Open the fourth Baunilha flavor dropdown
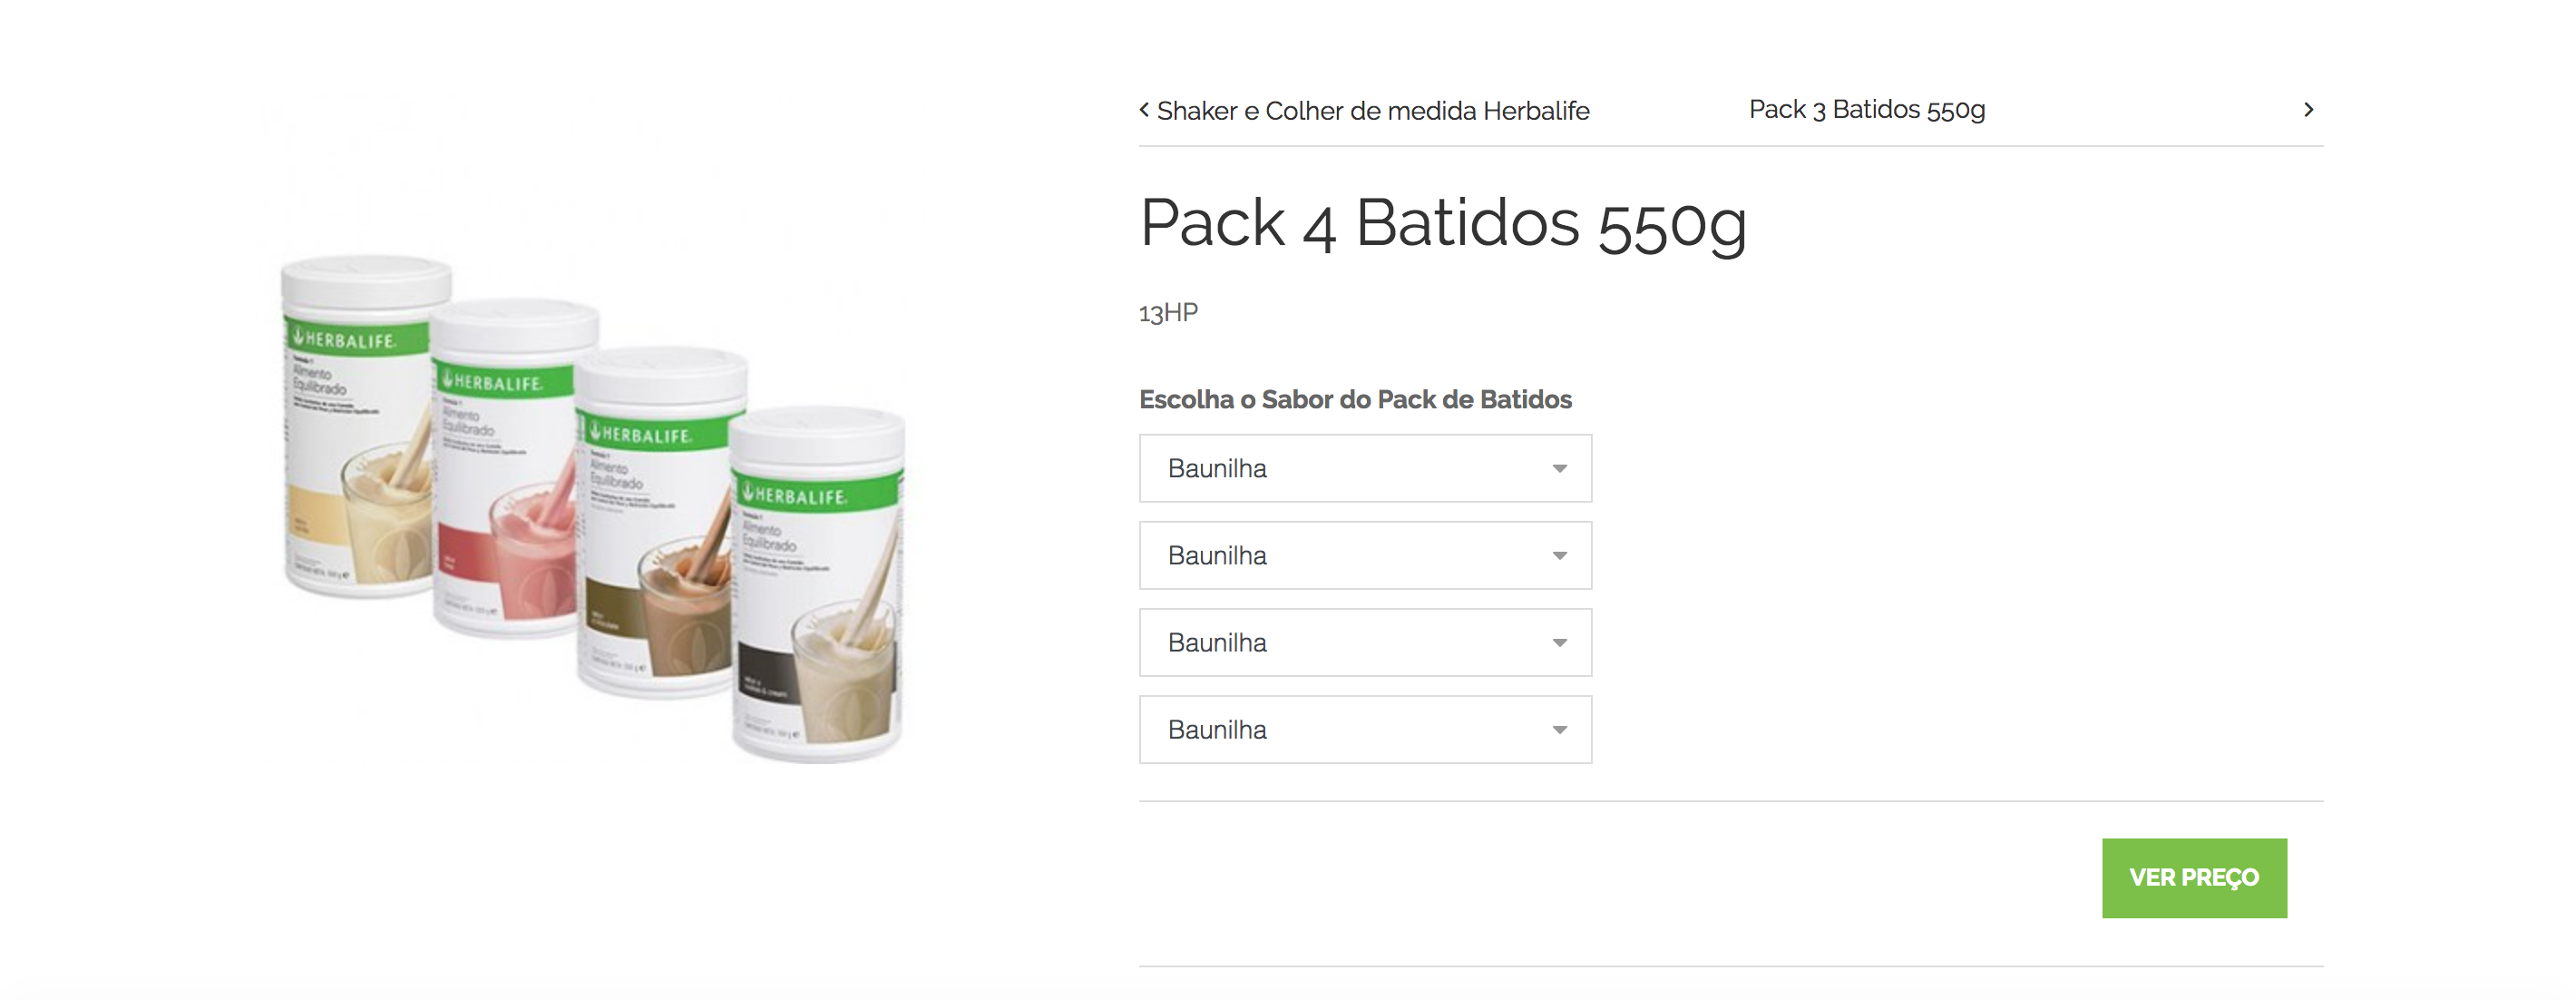Image resolution: width=2576 pixels, height=1000 pixels. (1365, 729)
